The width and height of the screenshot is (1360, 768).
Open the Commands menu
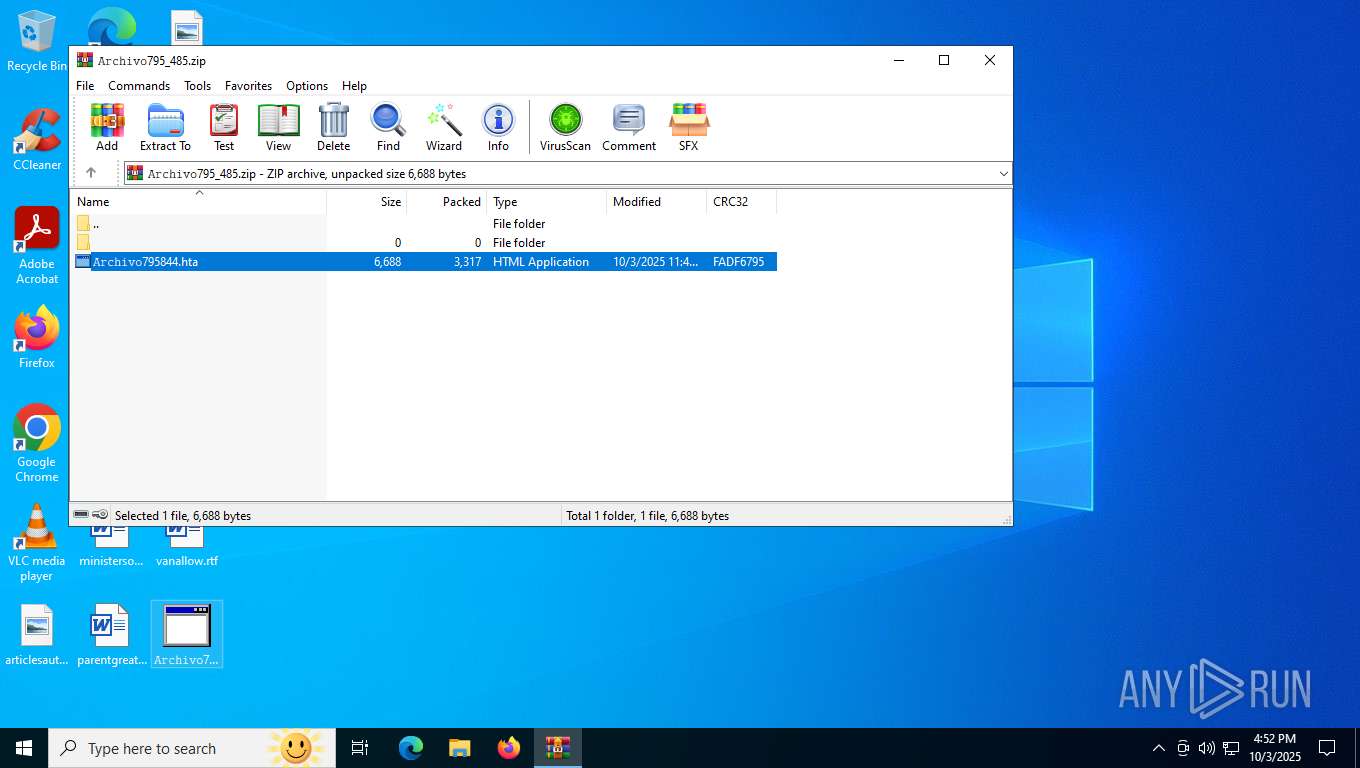(x=139, y=86)
